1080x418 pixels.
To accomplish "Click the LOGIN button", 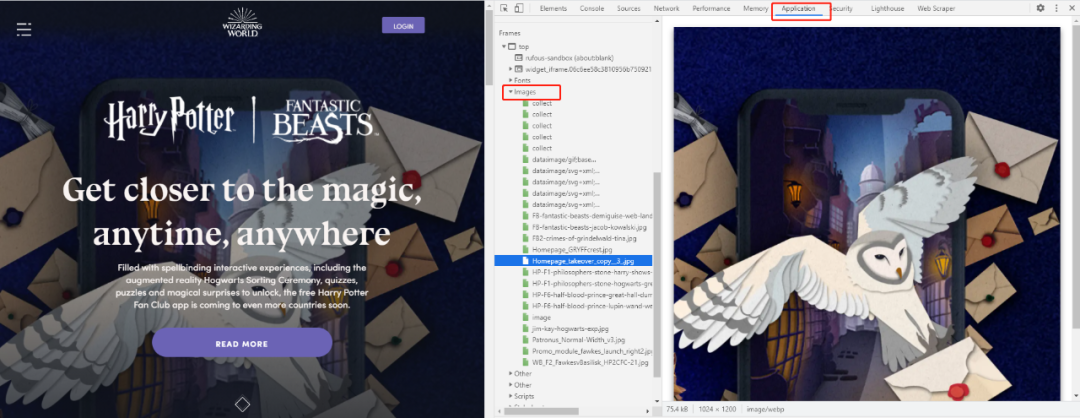I will 403,26.
